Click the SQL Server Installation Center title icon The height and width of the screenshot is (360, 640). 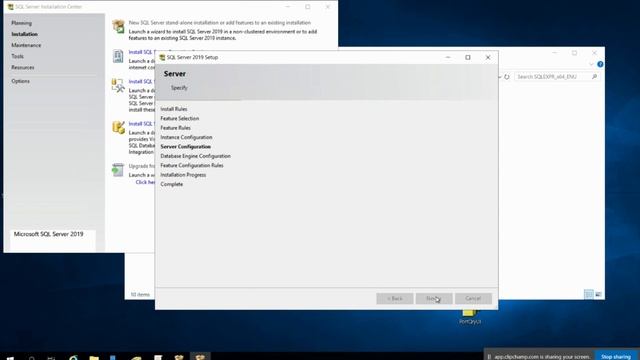(x=11, y=7)
